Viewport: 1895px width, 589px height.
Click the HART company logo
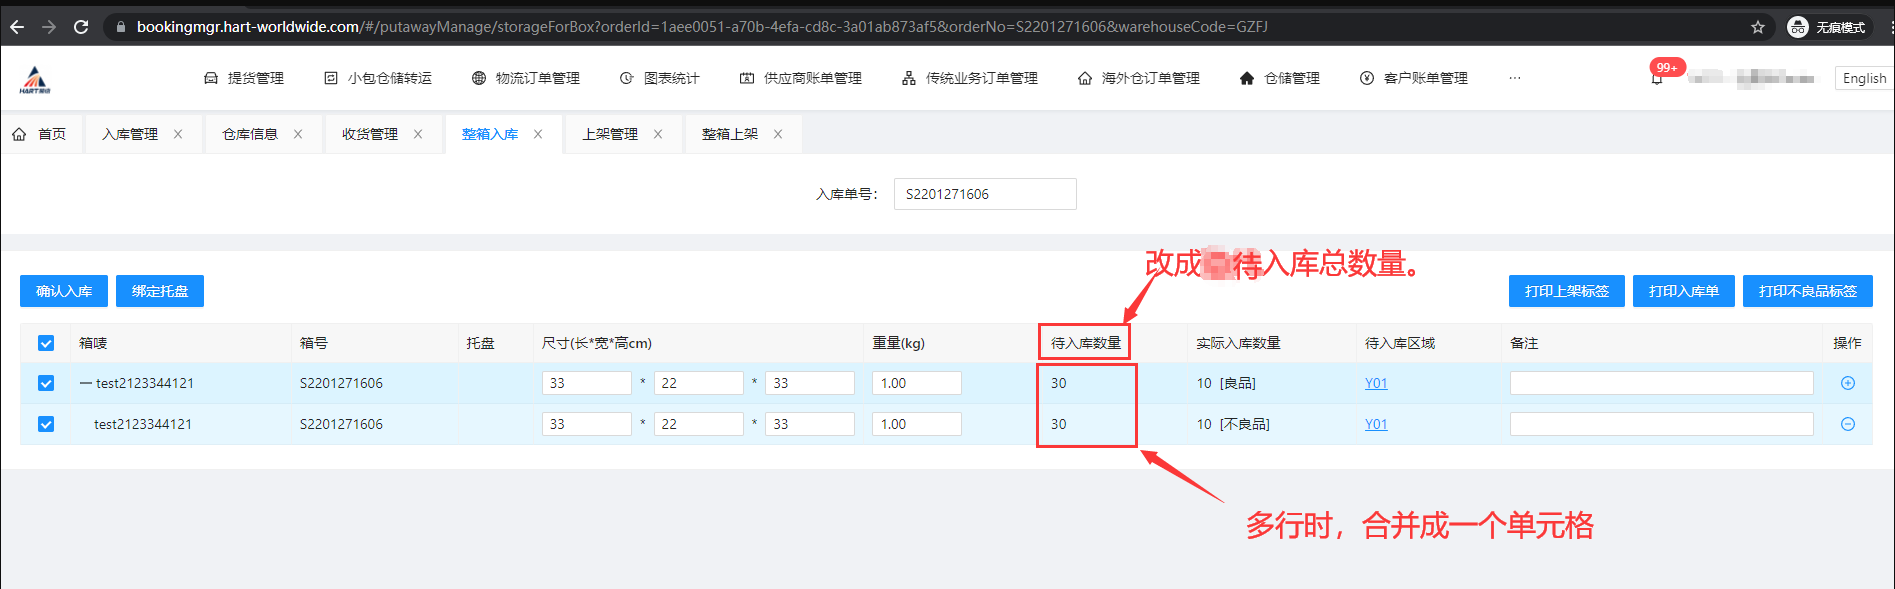tap(35, 79)
